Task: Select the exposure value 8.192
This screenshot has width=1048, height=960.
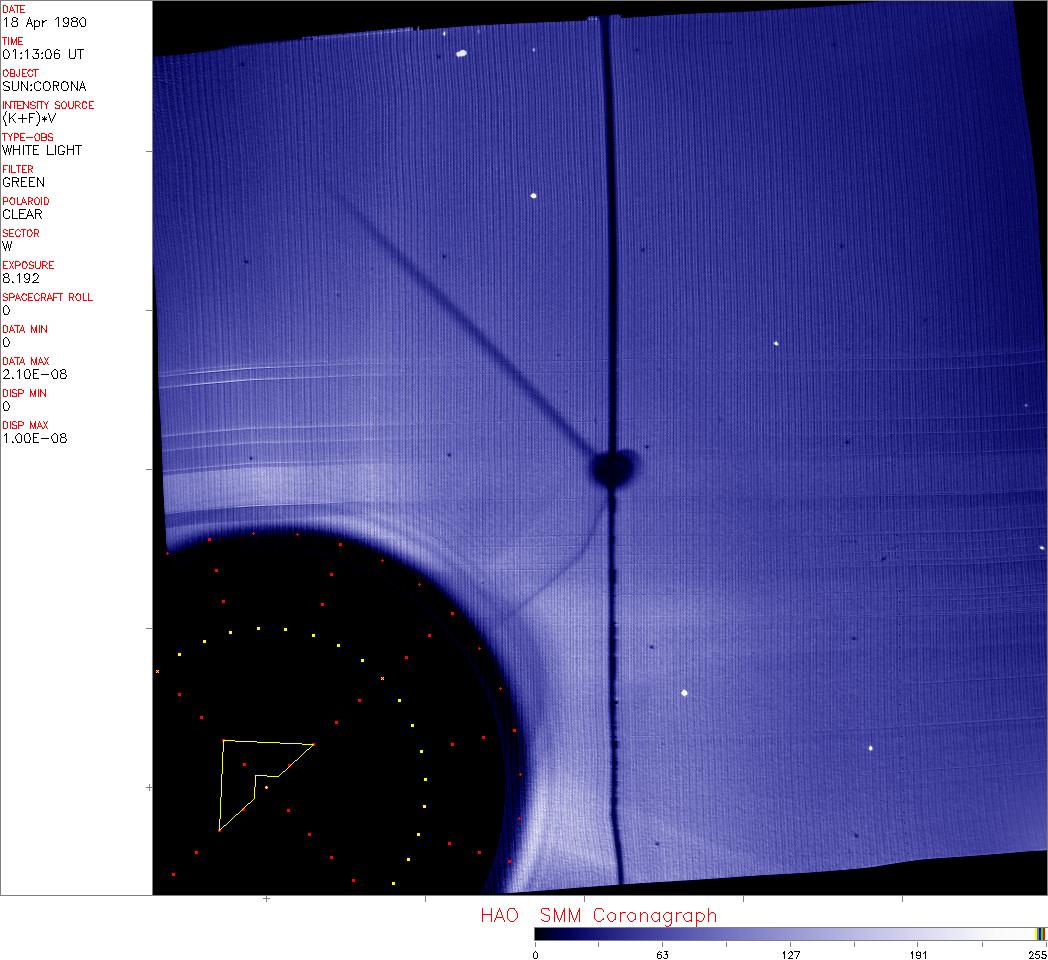Action: pos(21,278)
